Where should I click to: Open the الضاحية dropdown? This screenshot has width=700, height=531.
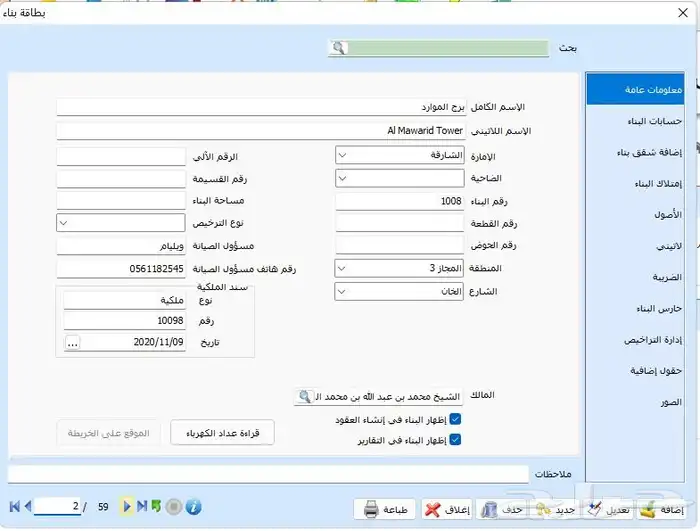(x=400, y=178)
